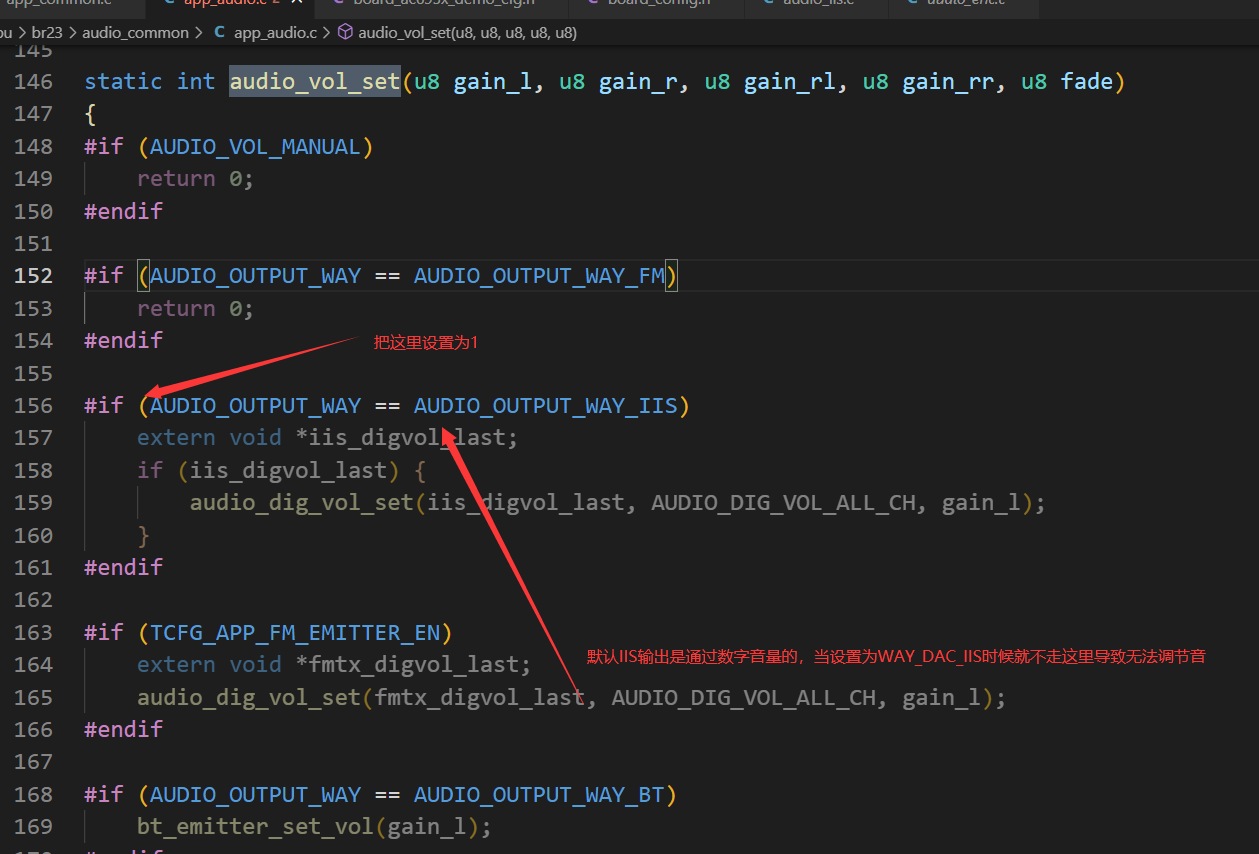Select line number 152 in the gutter

[33, 276]
